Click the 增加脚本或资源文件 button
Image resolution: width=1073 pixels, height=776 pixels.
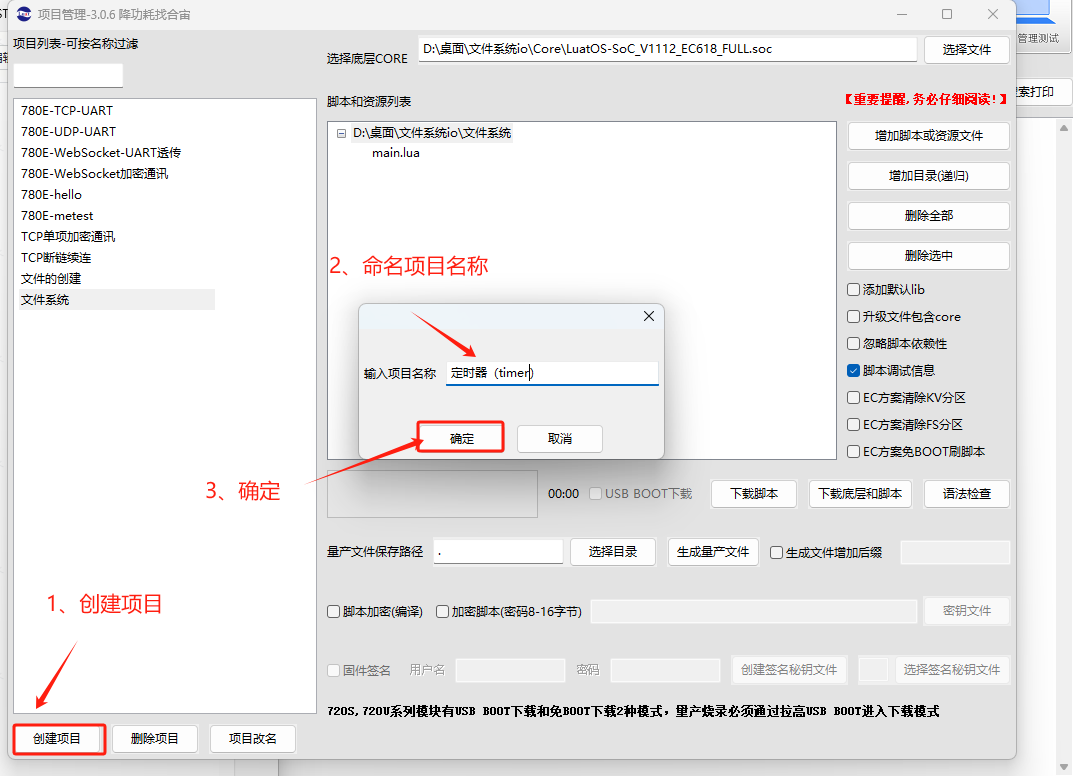(929, 135)
